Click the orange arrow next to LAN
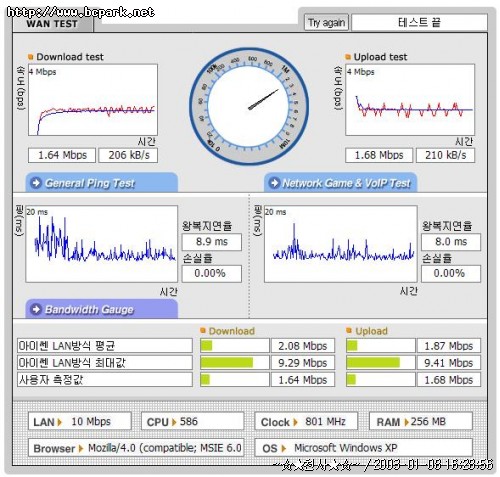 (x=60, y=422)
